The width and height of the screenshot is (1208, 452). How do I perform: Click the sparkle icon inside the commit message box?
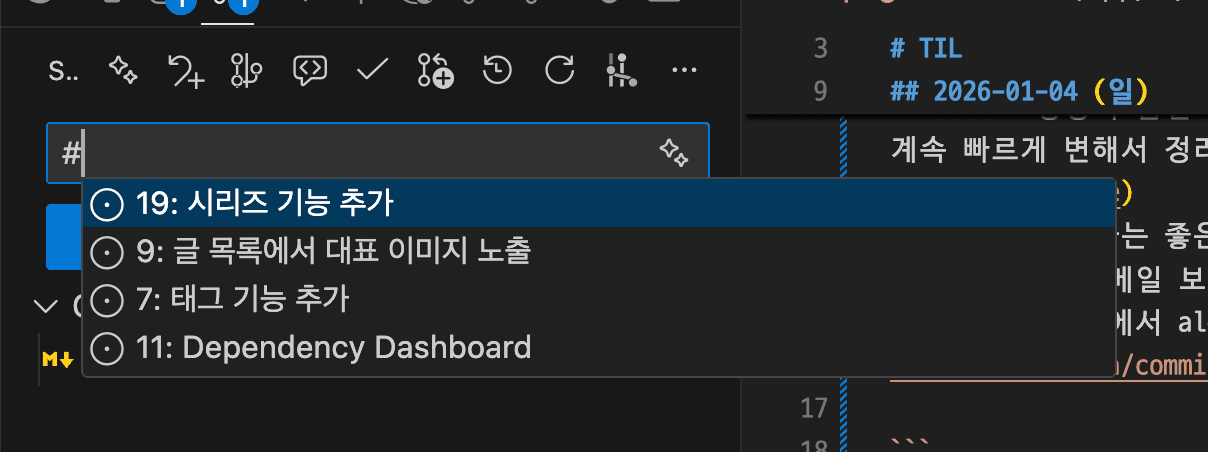pos(674,153)
